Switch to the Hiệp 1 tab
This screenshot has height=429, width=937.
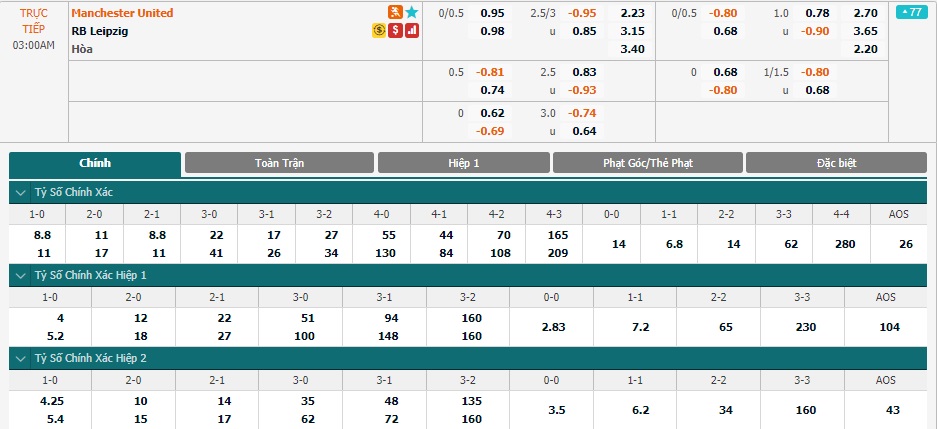click(464, 163)
